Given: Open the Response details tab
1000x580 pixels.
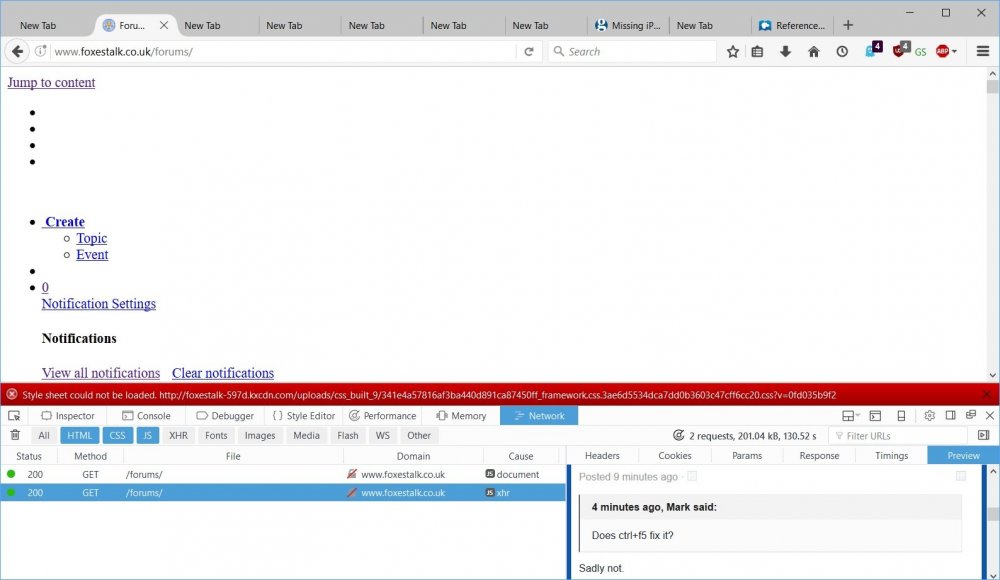Looking at the screenshot, I should (820, 456).
